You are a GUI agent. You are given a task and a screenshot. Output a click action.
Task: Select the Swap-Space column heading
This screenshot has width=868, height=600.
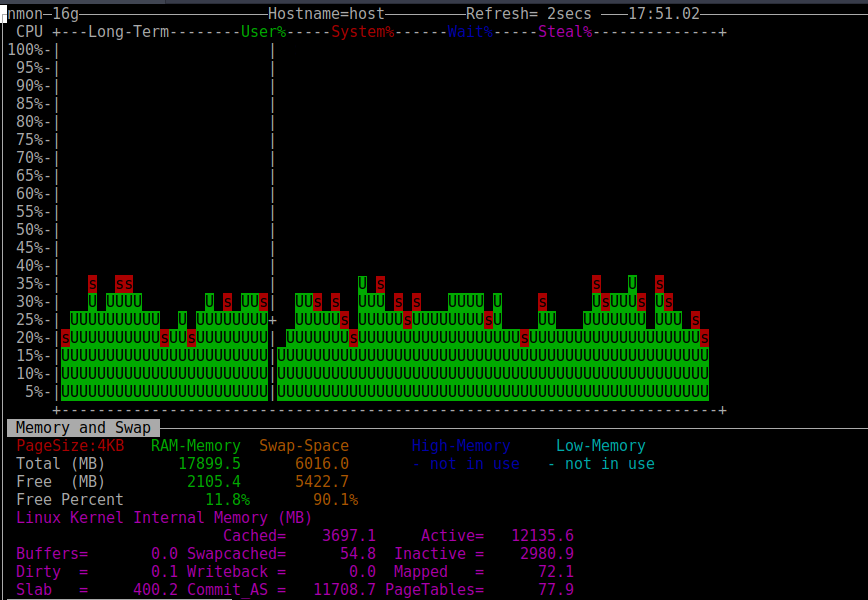click(304, 445)
